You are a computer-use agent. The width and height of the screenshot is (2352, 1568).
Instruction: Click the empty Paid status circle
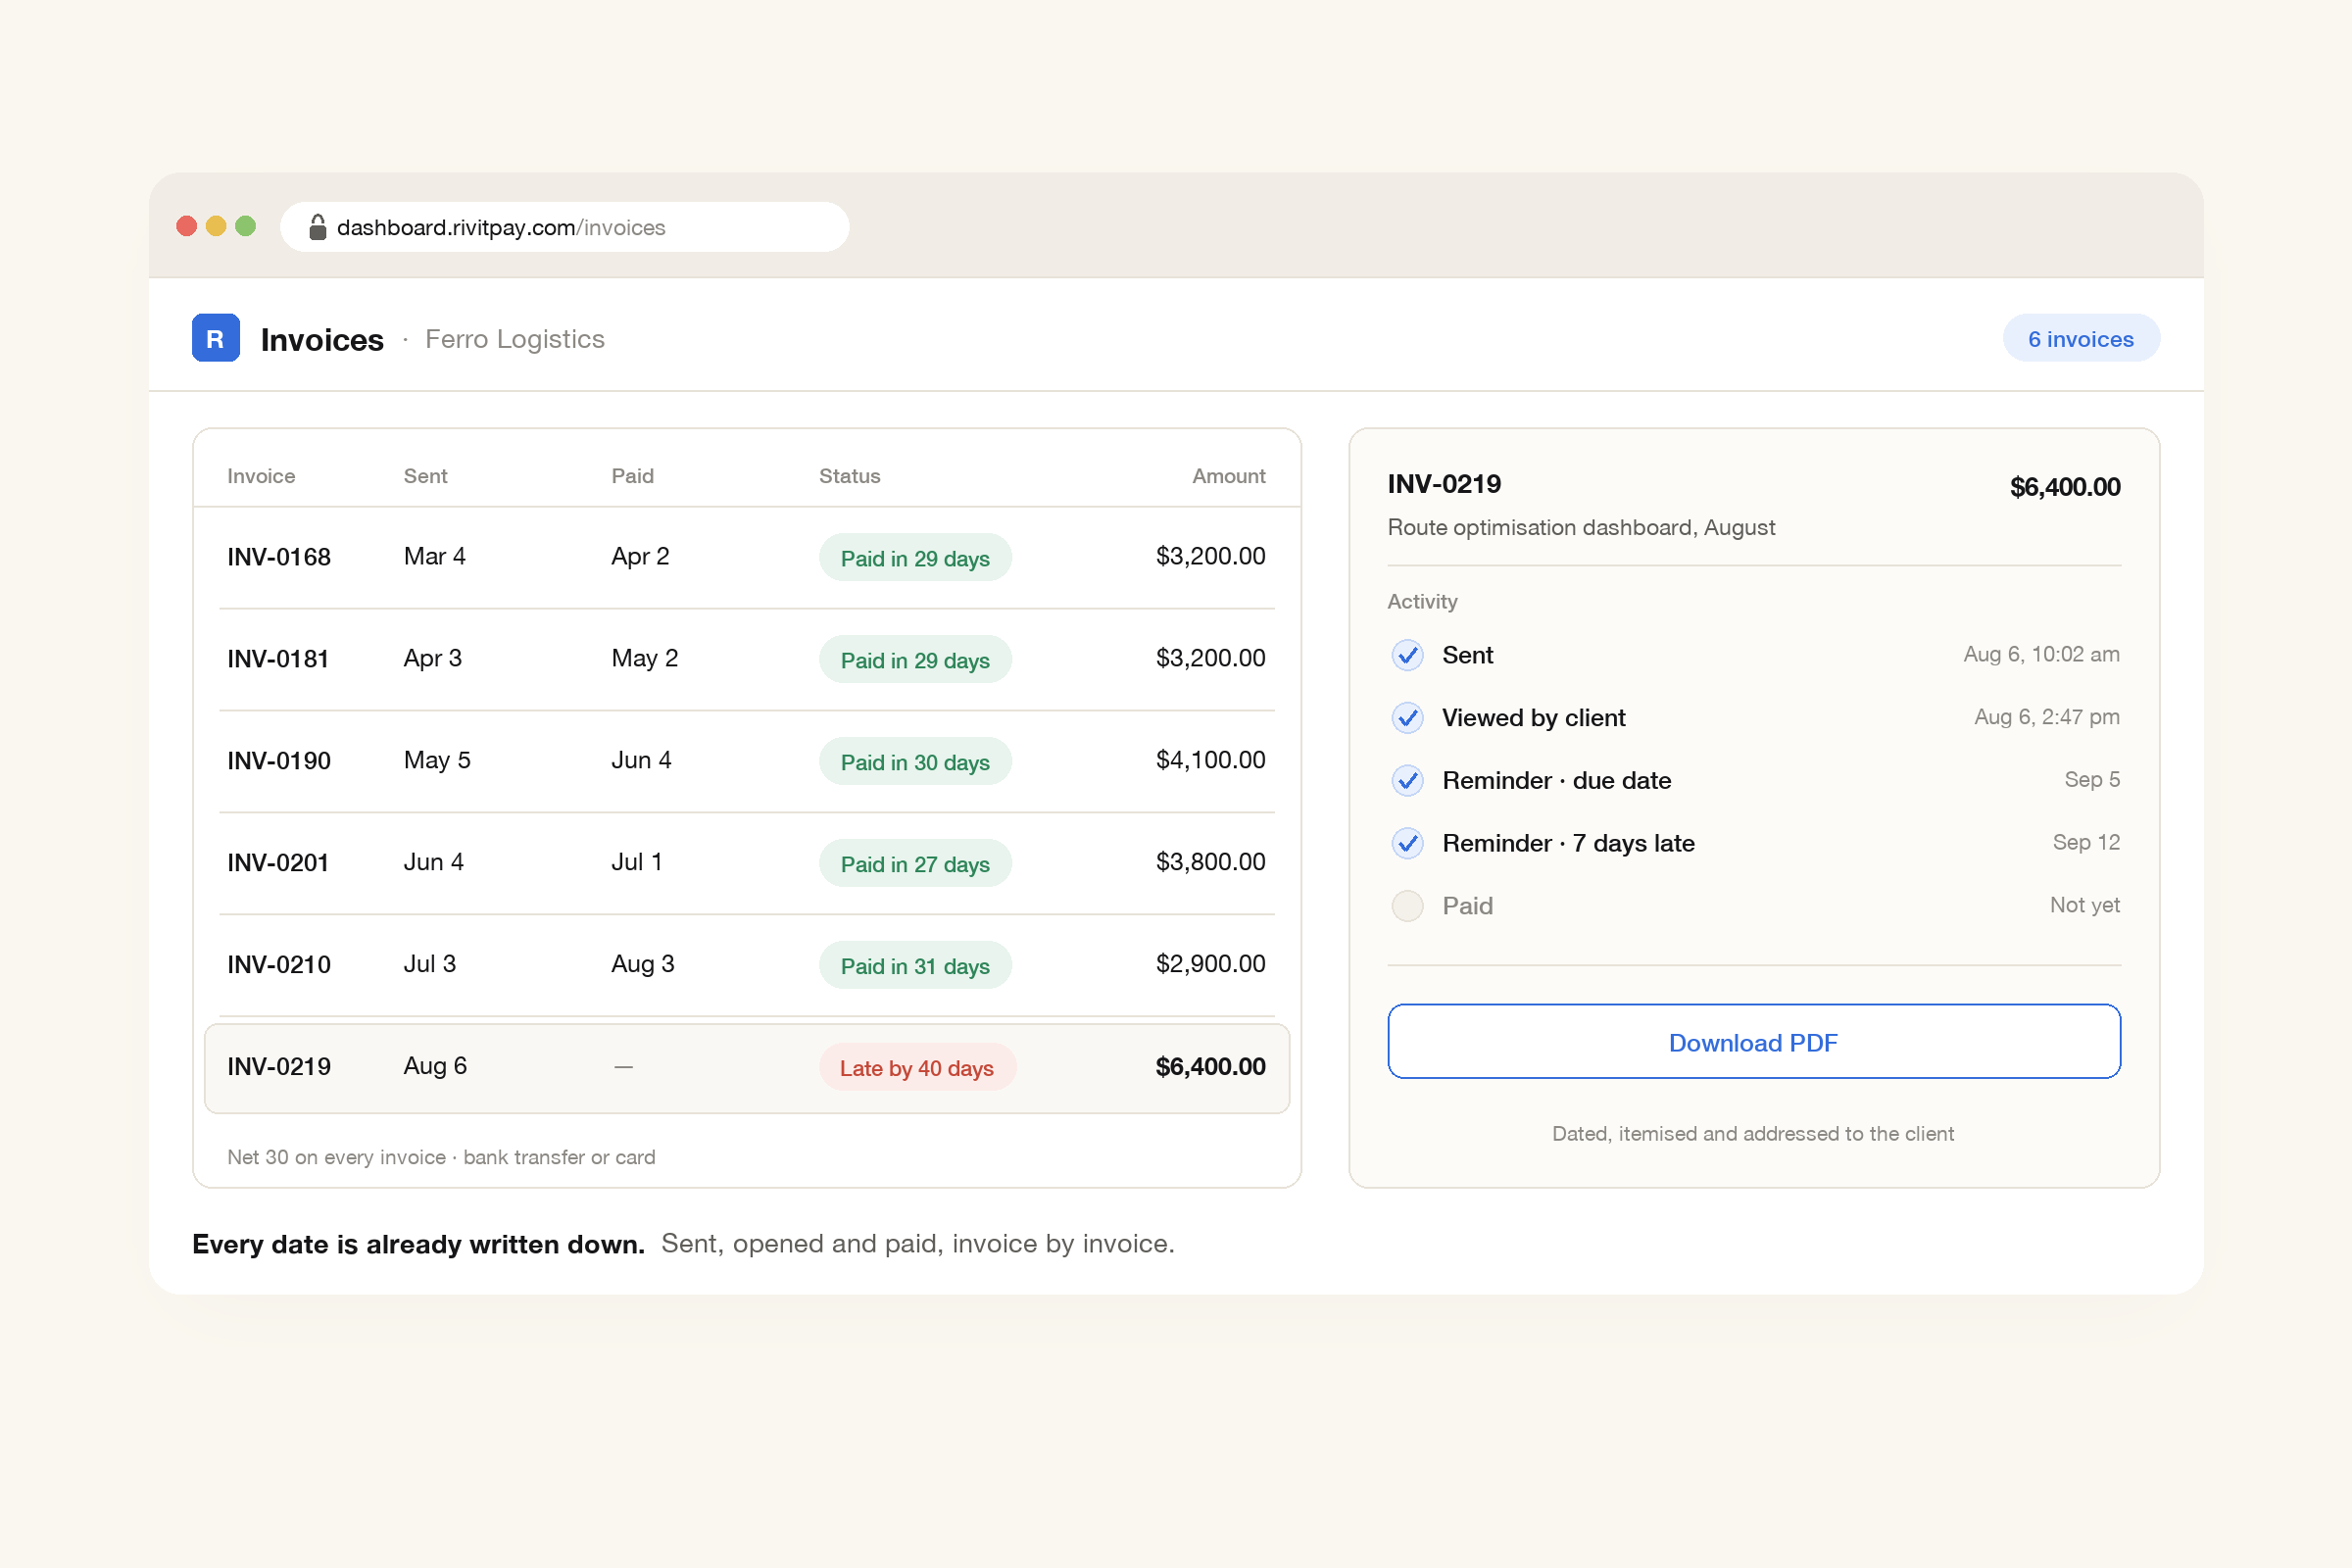tap(1407, 906)
